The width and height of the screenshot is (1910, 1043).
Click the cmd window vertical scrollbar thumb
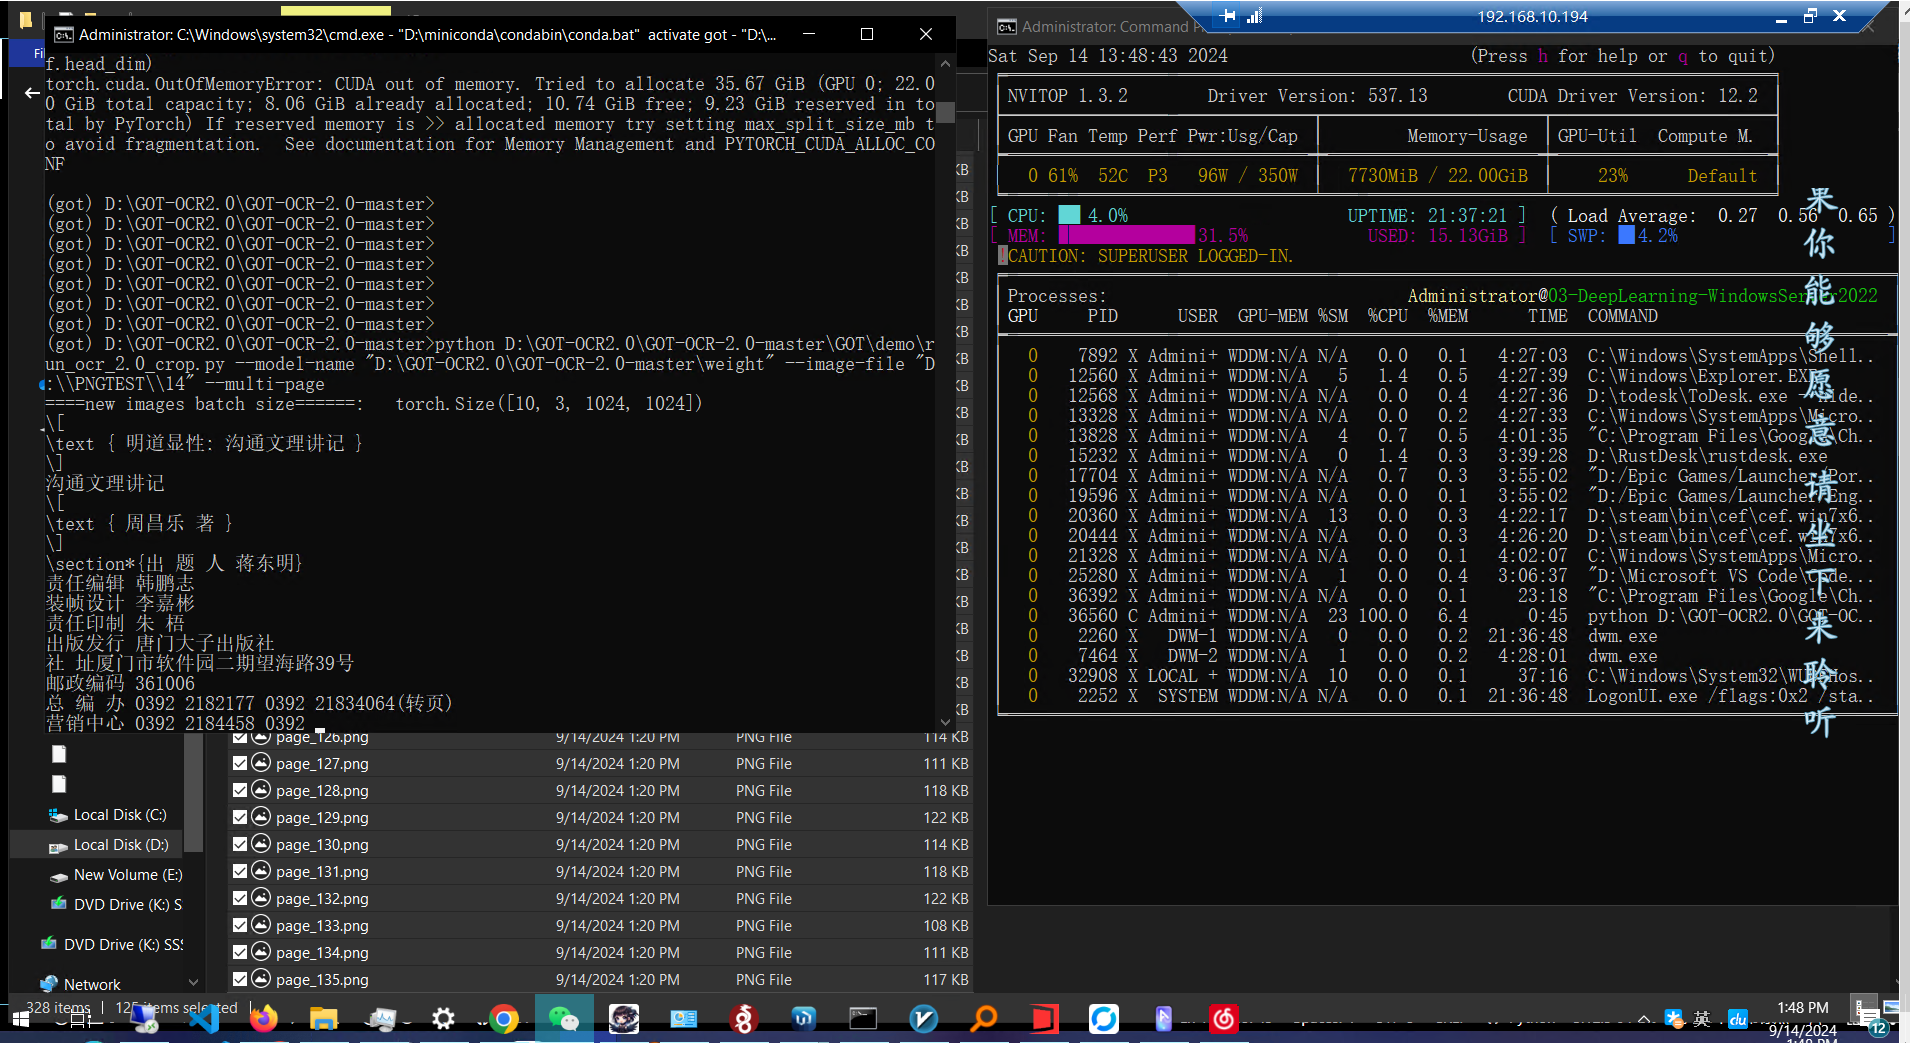(x=945, y=111)
